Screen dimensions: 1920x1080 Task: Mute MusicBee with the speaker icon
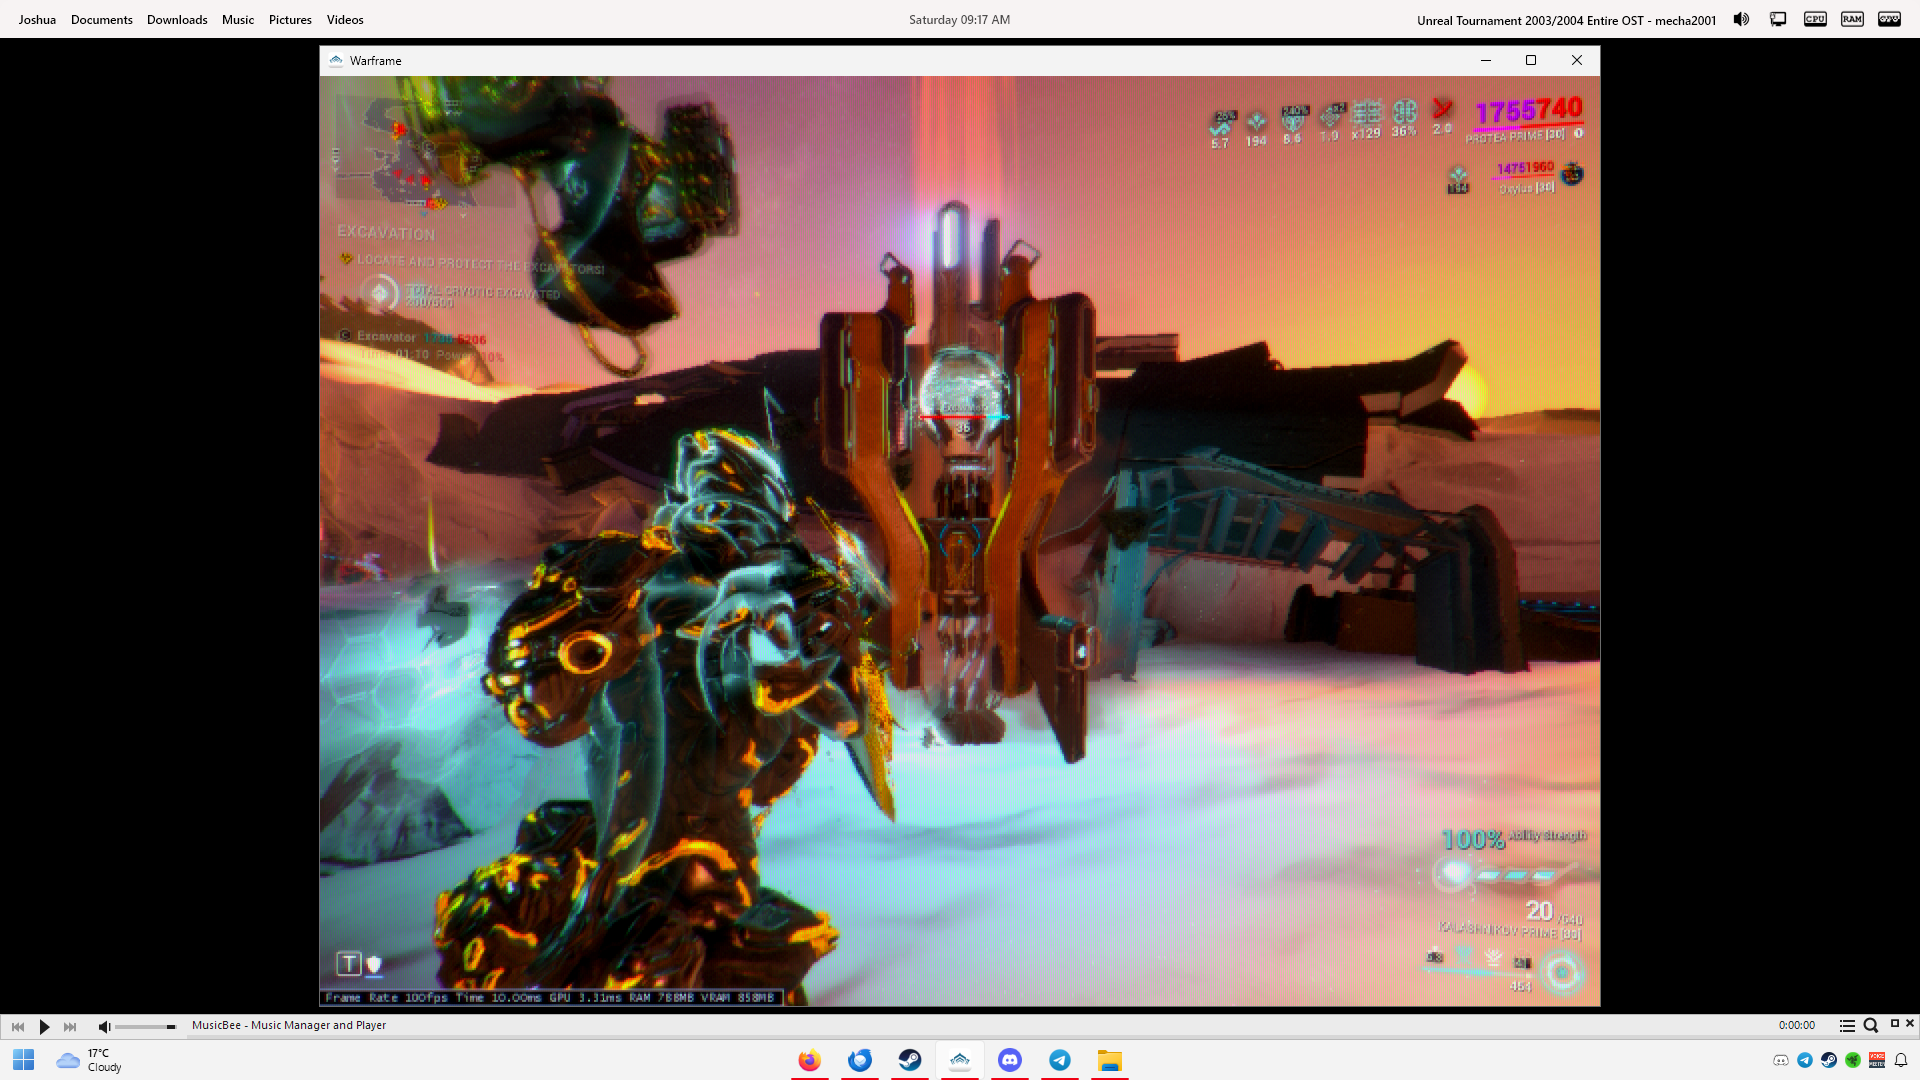[x=104, y=1026]
